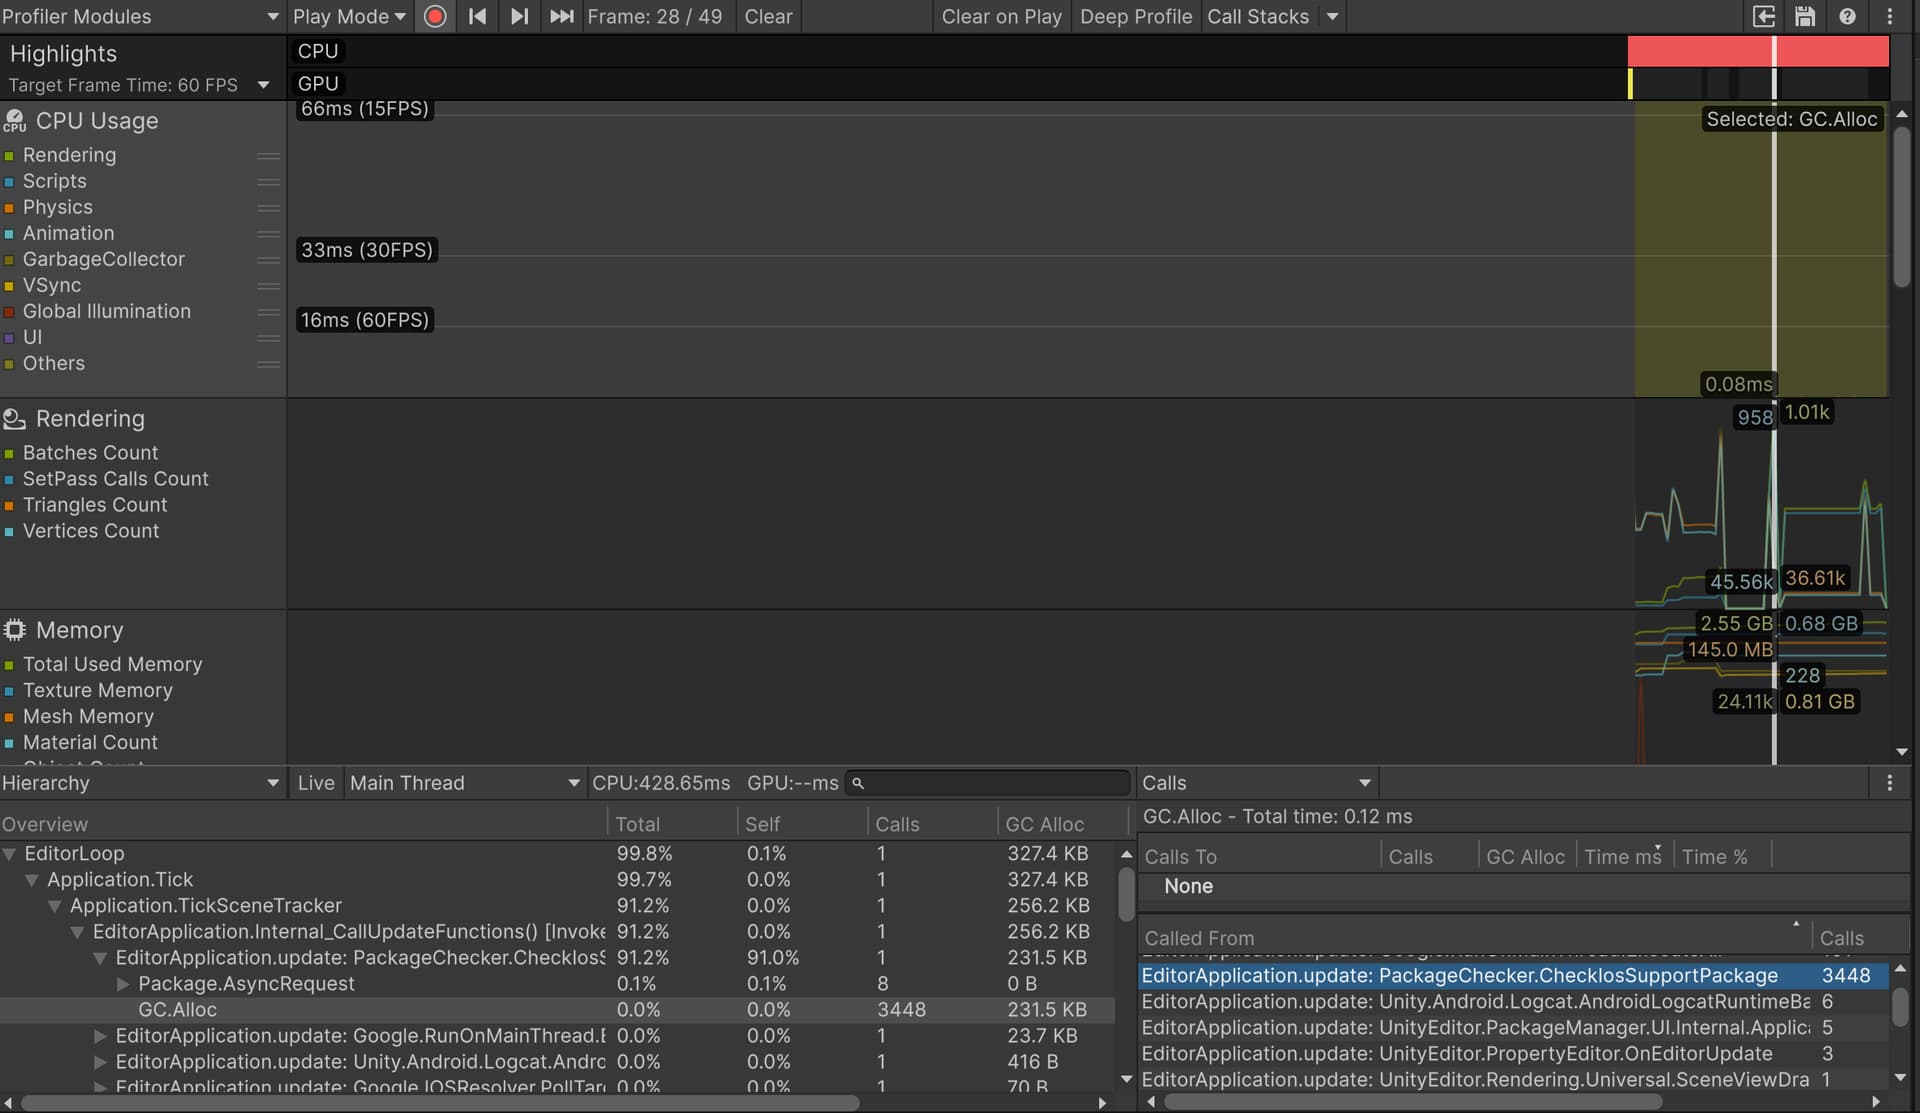Open the profiler help via the question mark icon
This screenshot has height=1113, width=1920.
[1847, 16]
